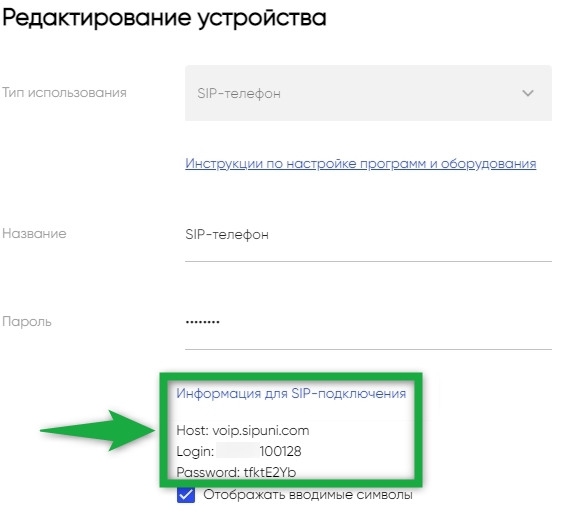Click the blue checkmark icon

point(186,495)
